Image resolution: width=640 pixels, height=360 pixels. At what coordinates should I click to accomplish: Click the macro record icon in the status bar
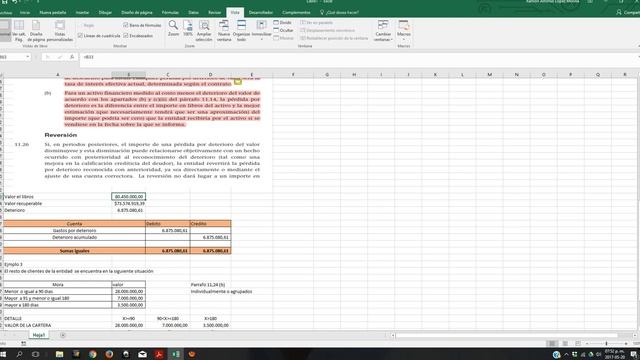(x=24, y=344)
